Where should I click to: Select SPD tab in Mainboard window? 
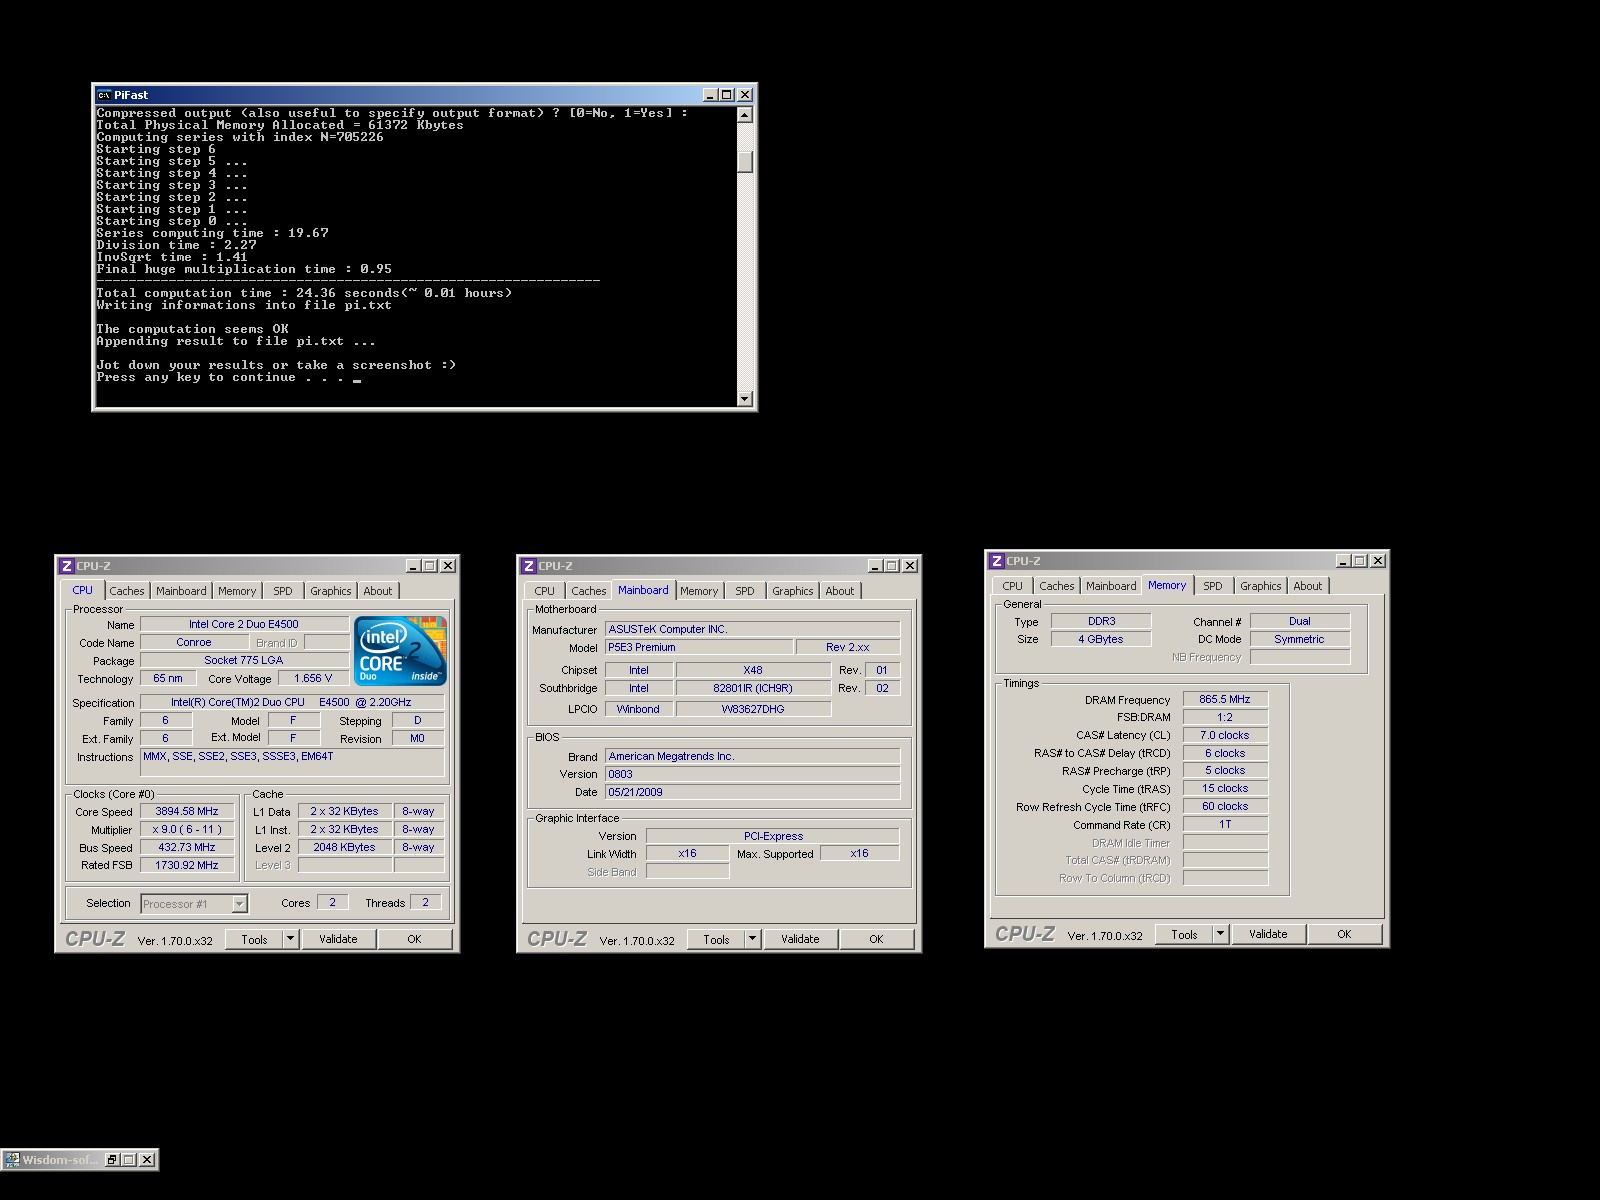click(745, 591)
